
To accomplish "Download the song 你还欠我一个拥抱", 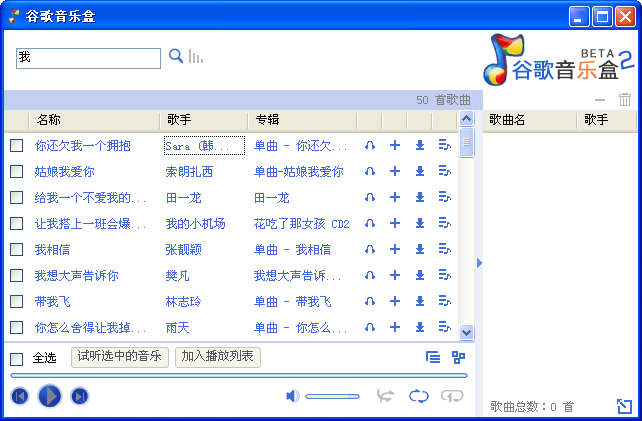I will [420, 145].
